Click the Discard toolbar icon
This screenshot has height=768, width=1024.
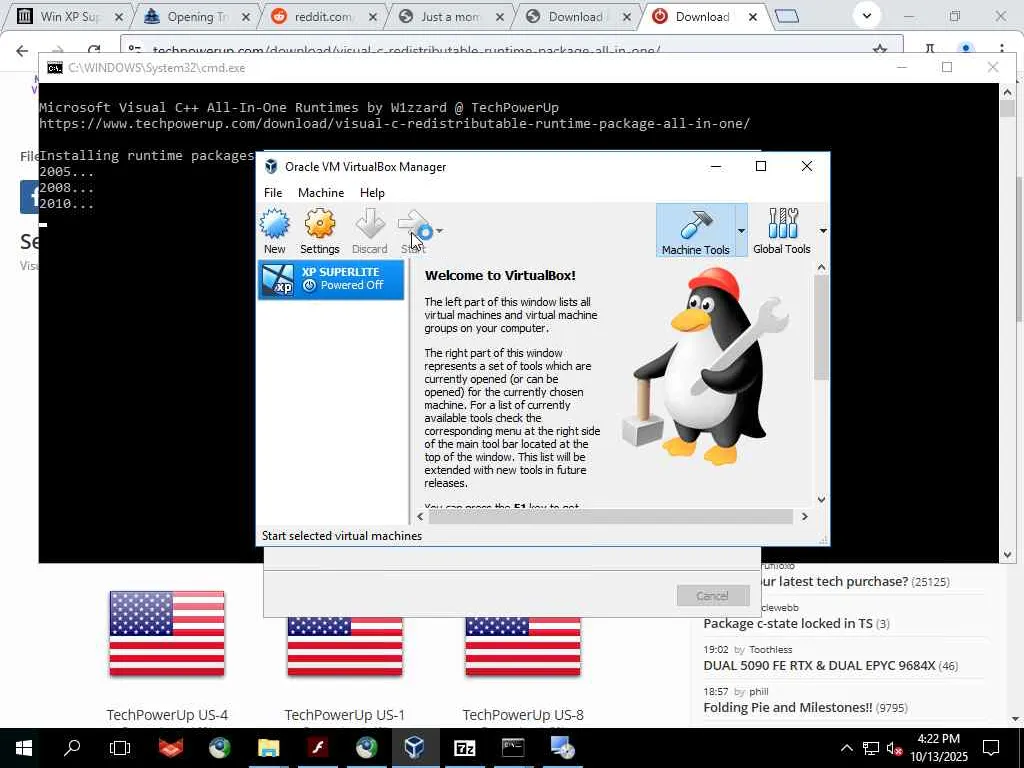coord(370,231)
